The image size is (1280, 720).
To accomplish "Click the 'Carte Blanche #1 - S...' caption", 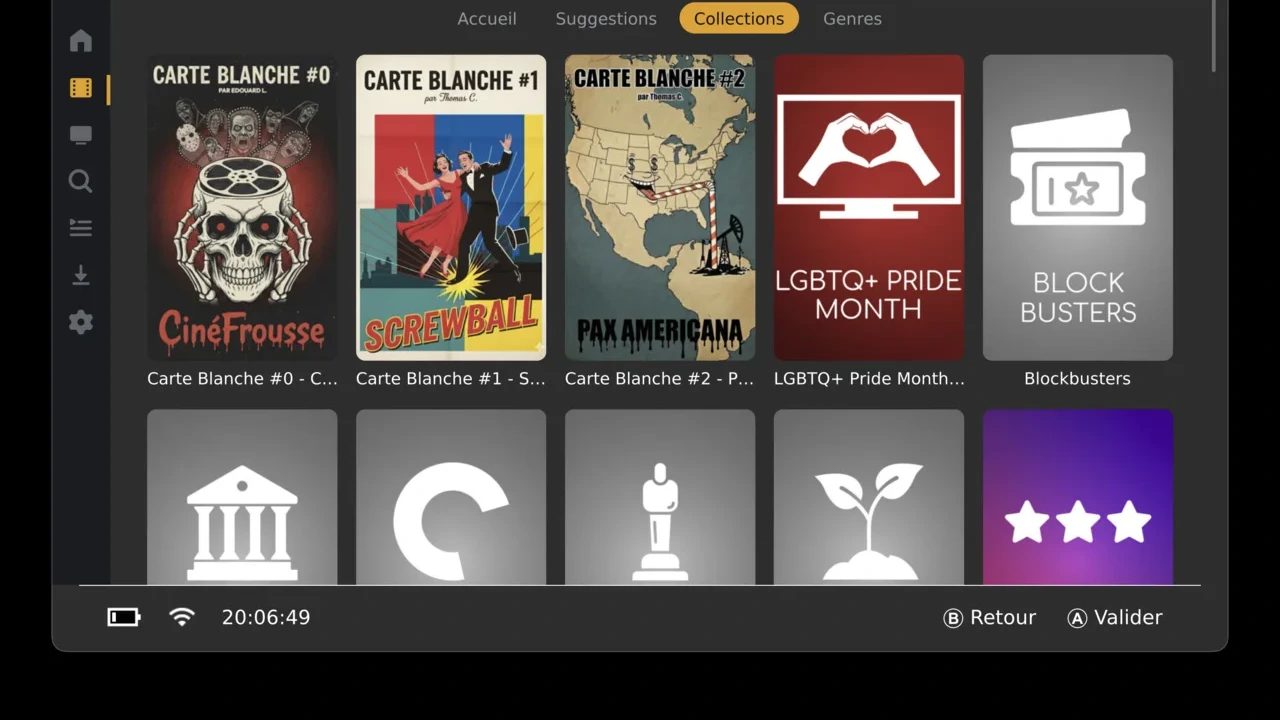I will (451, 378).
